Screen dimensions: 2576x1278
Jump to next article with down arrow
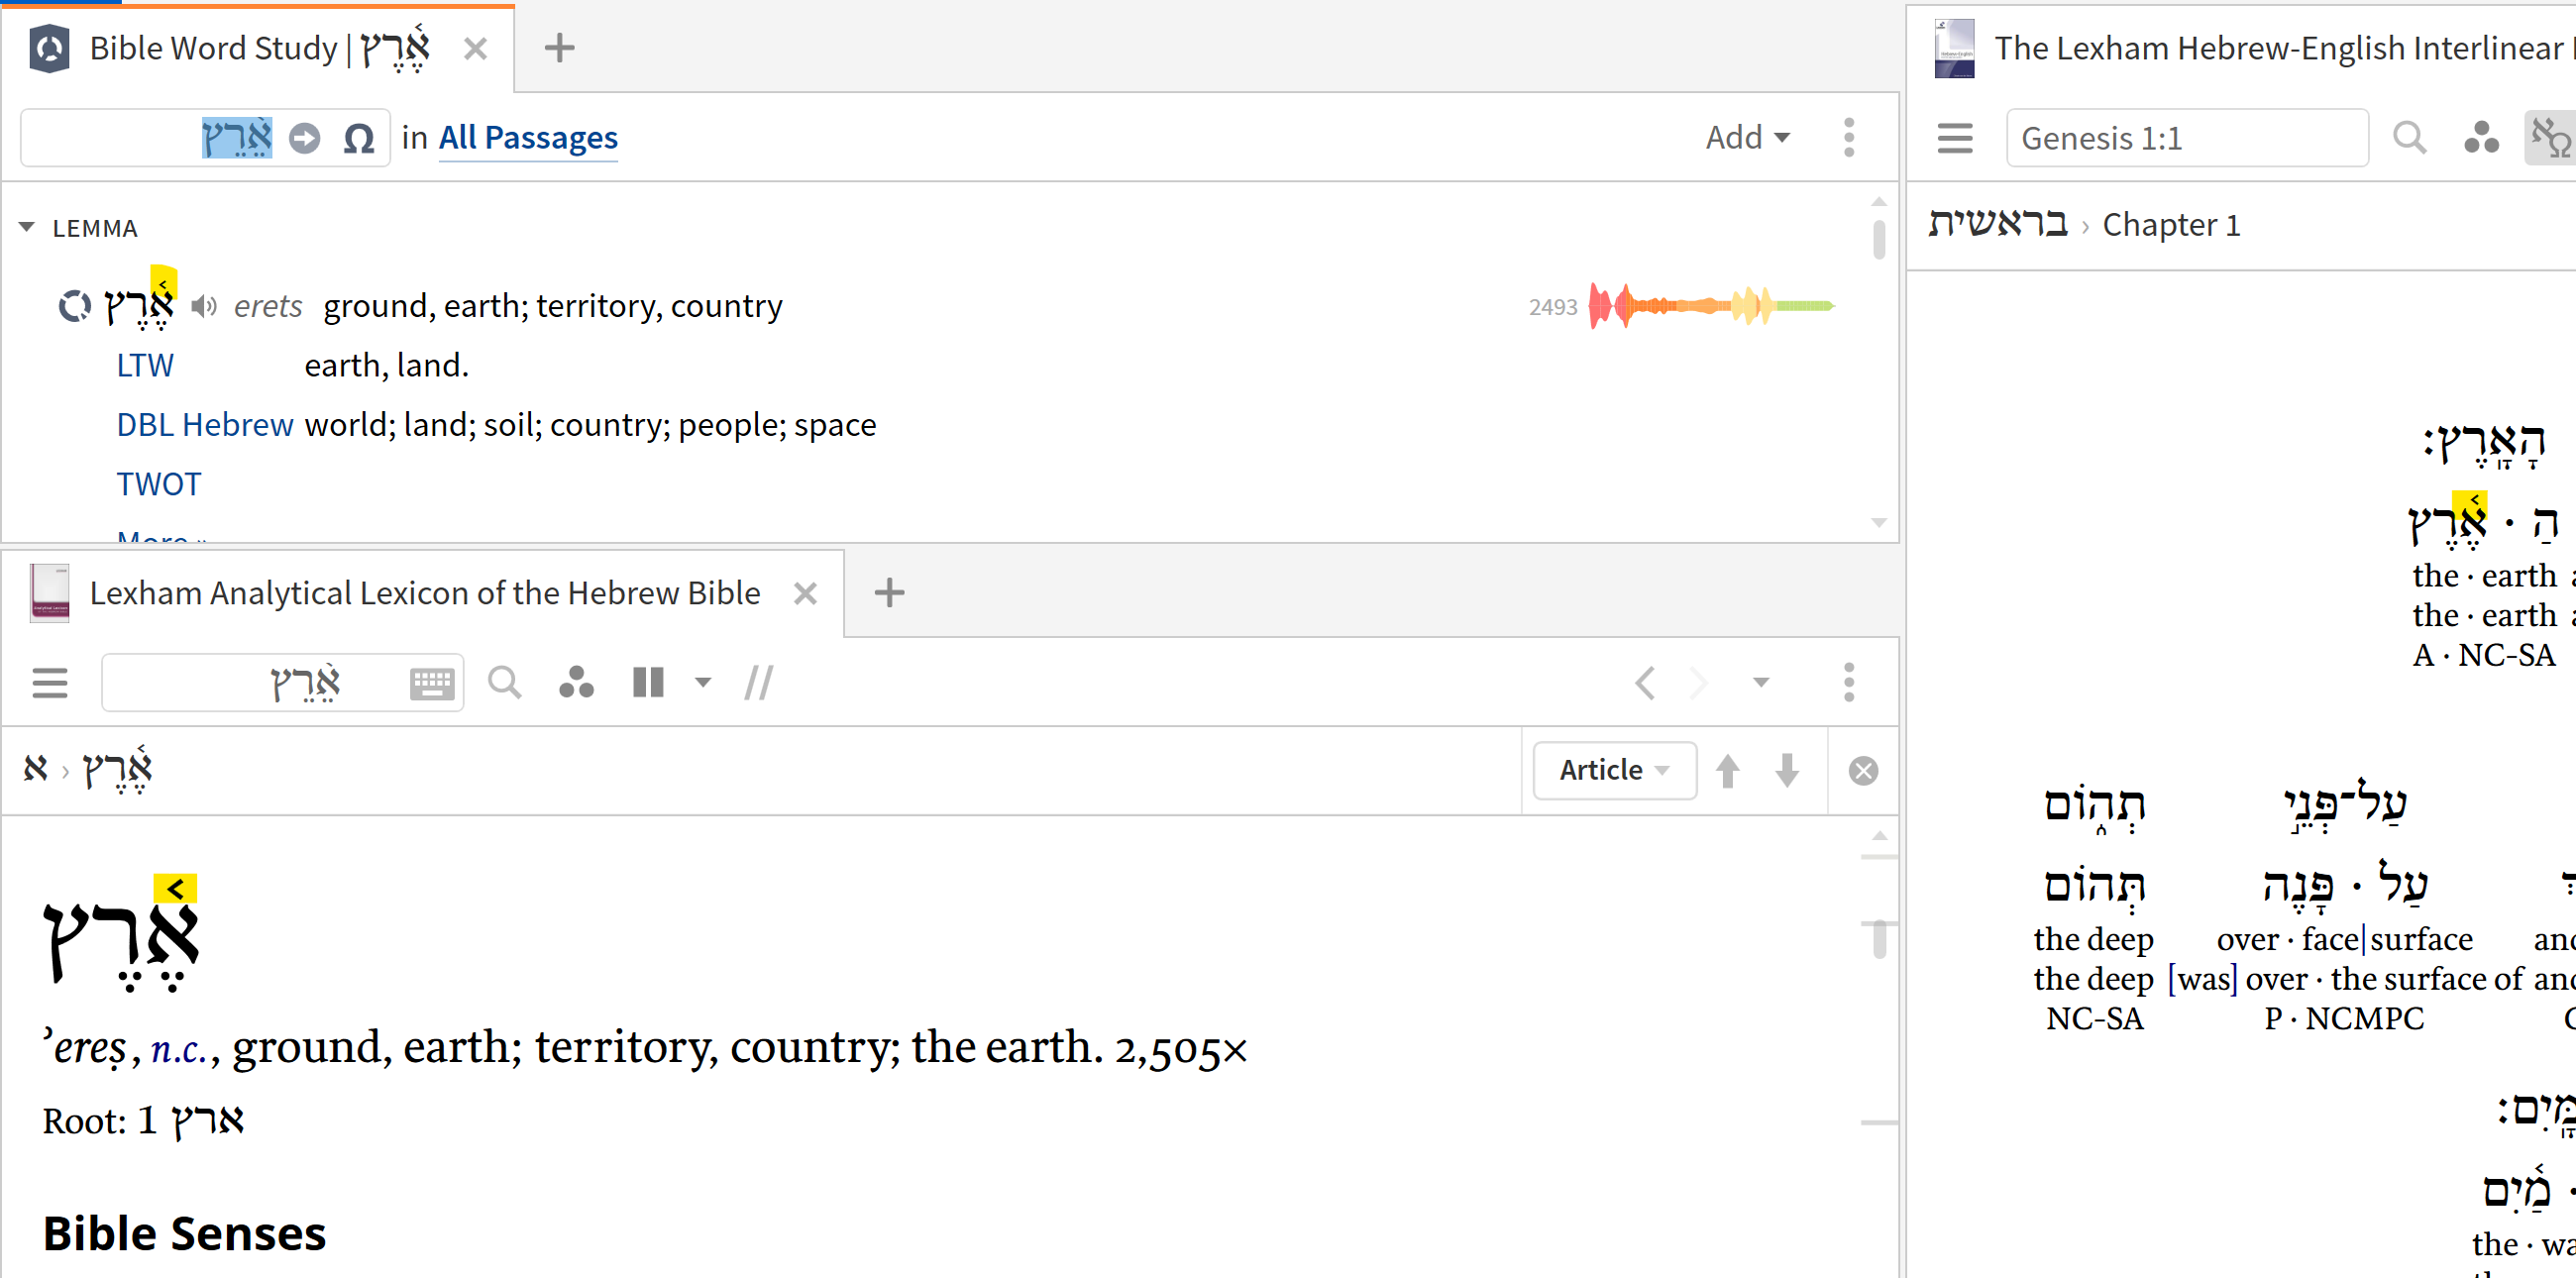(1788, 770)
